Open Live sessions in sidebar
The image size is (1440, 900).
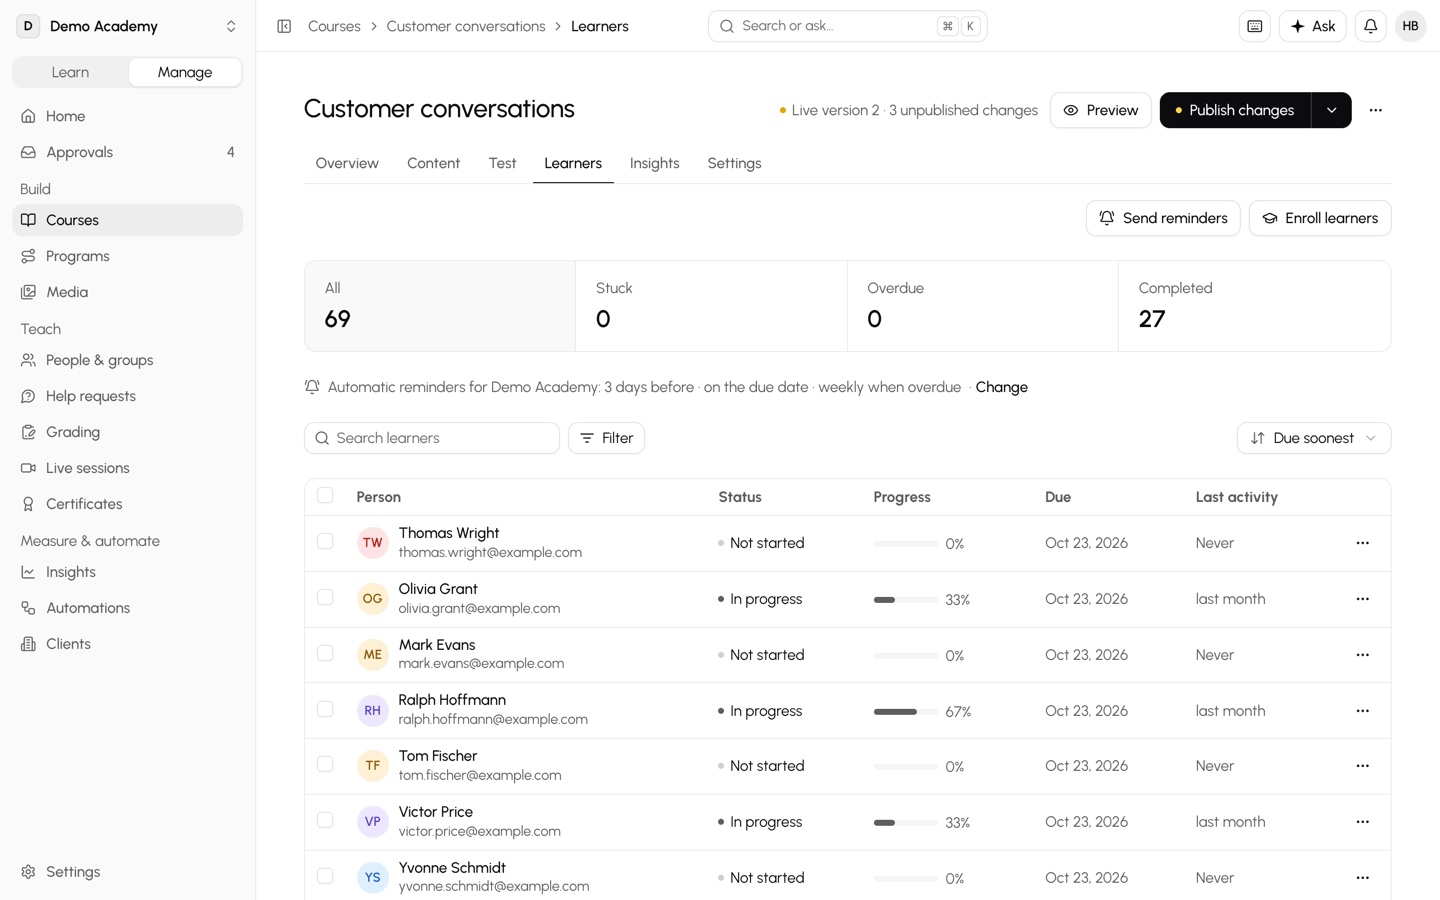128,468
